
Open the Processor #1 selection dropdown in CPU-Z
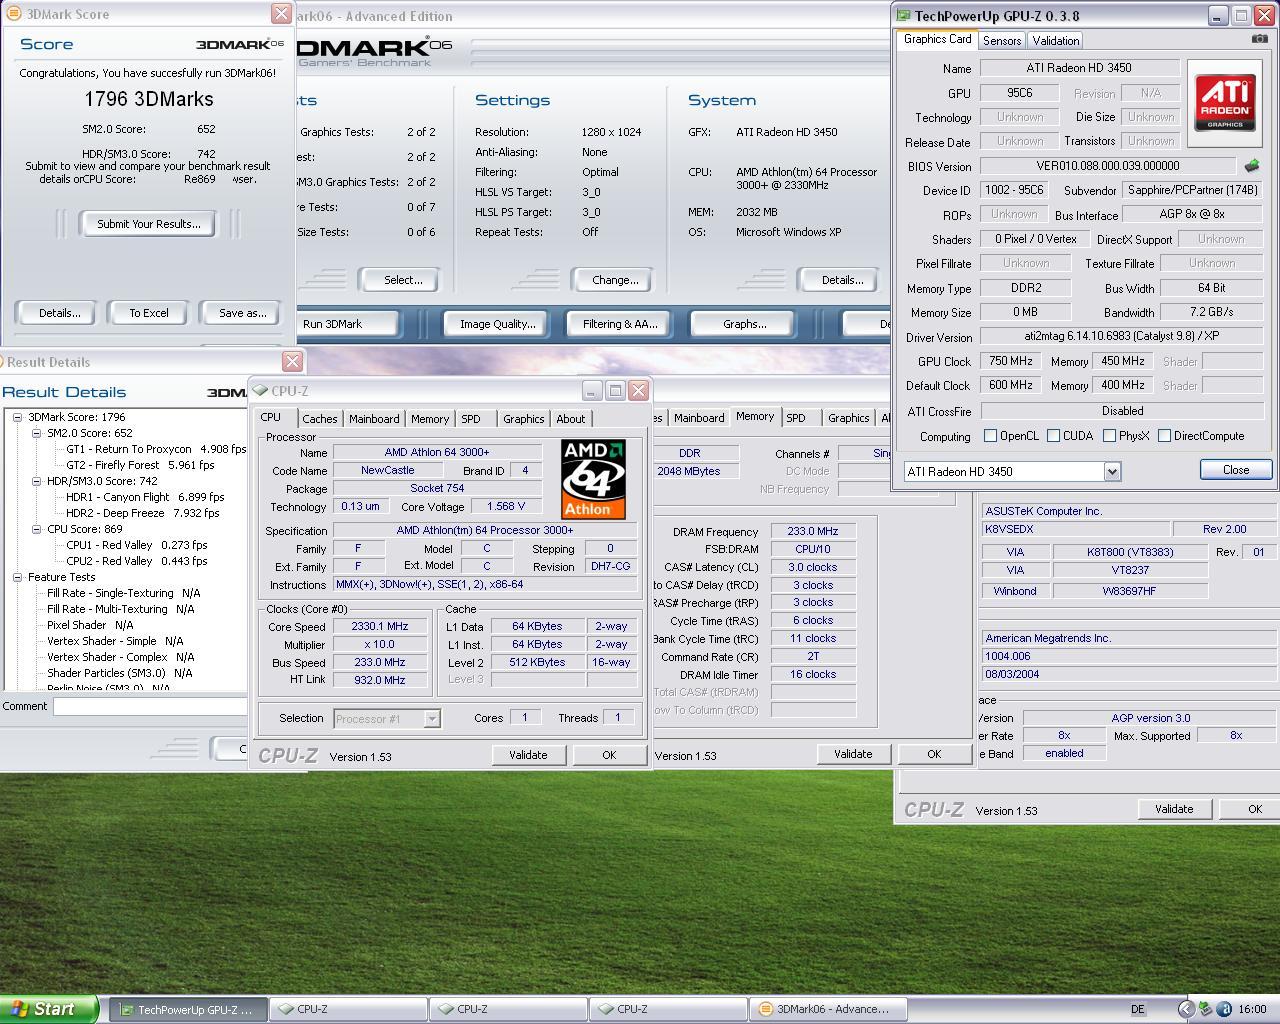(x=432, y=718)
